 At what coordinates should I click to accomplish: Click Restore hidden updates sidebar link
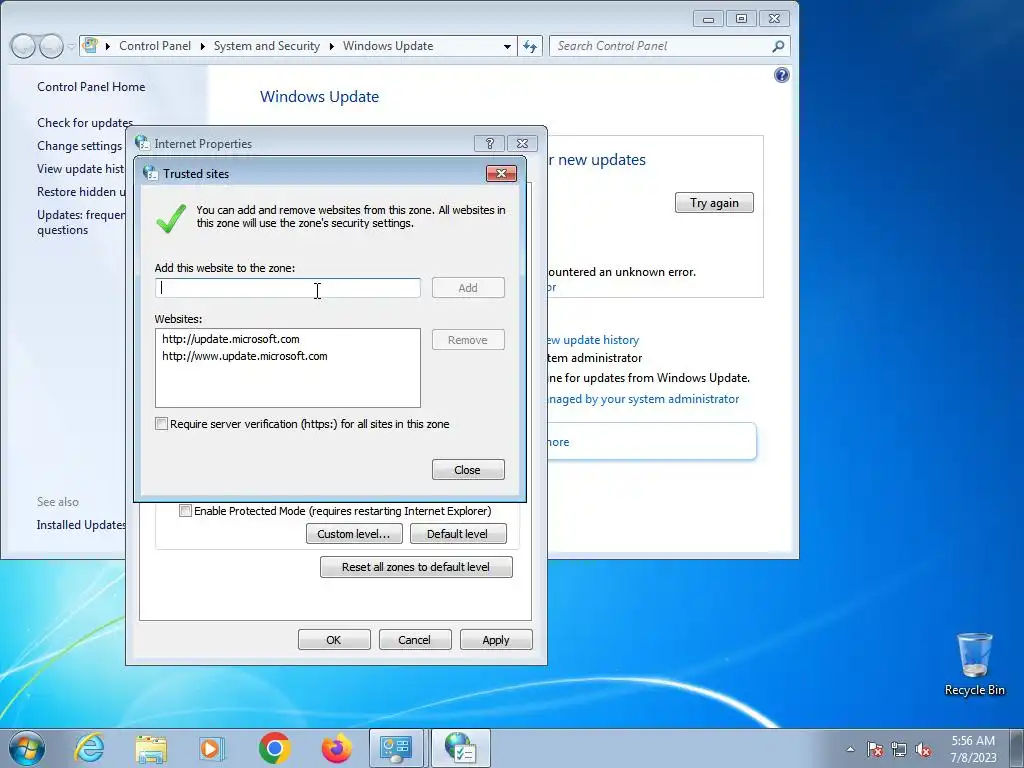pos(81,191)
